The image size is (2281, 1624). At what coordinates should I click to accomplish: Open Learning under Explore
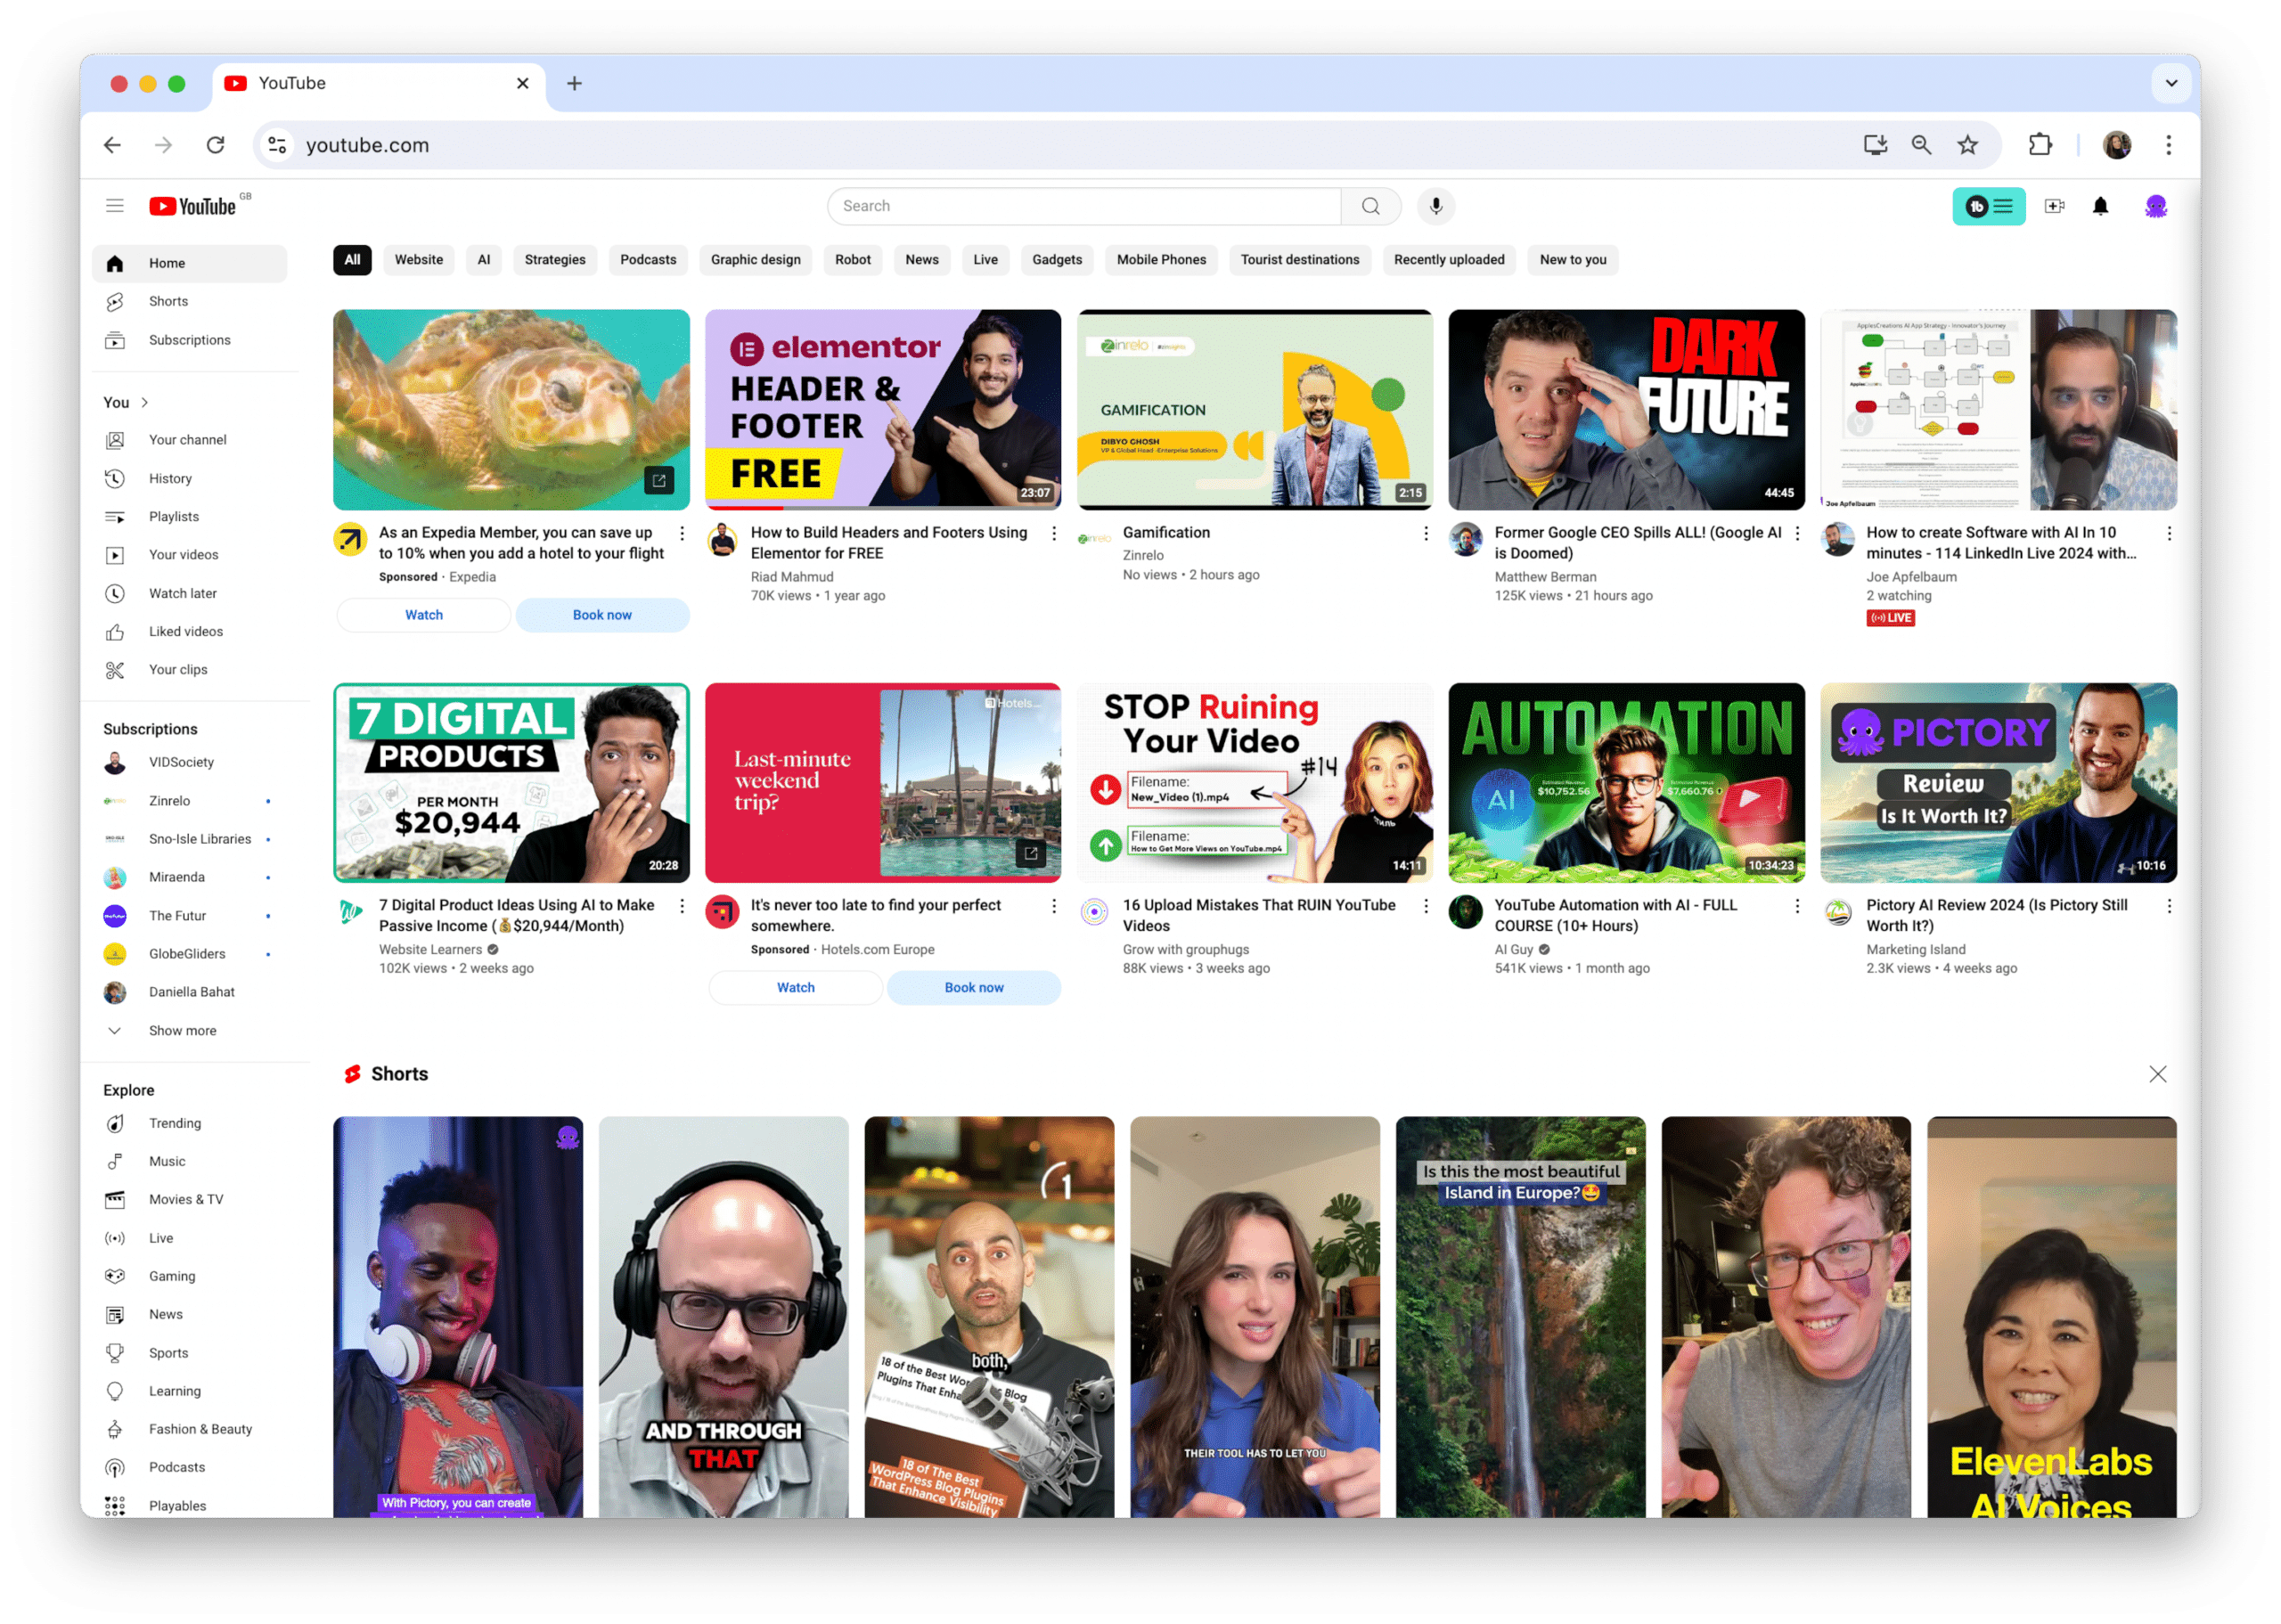190,1392
